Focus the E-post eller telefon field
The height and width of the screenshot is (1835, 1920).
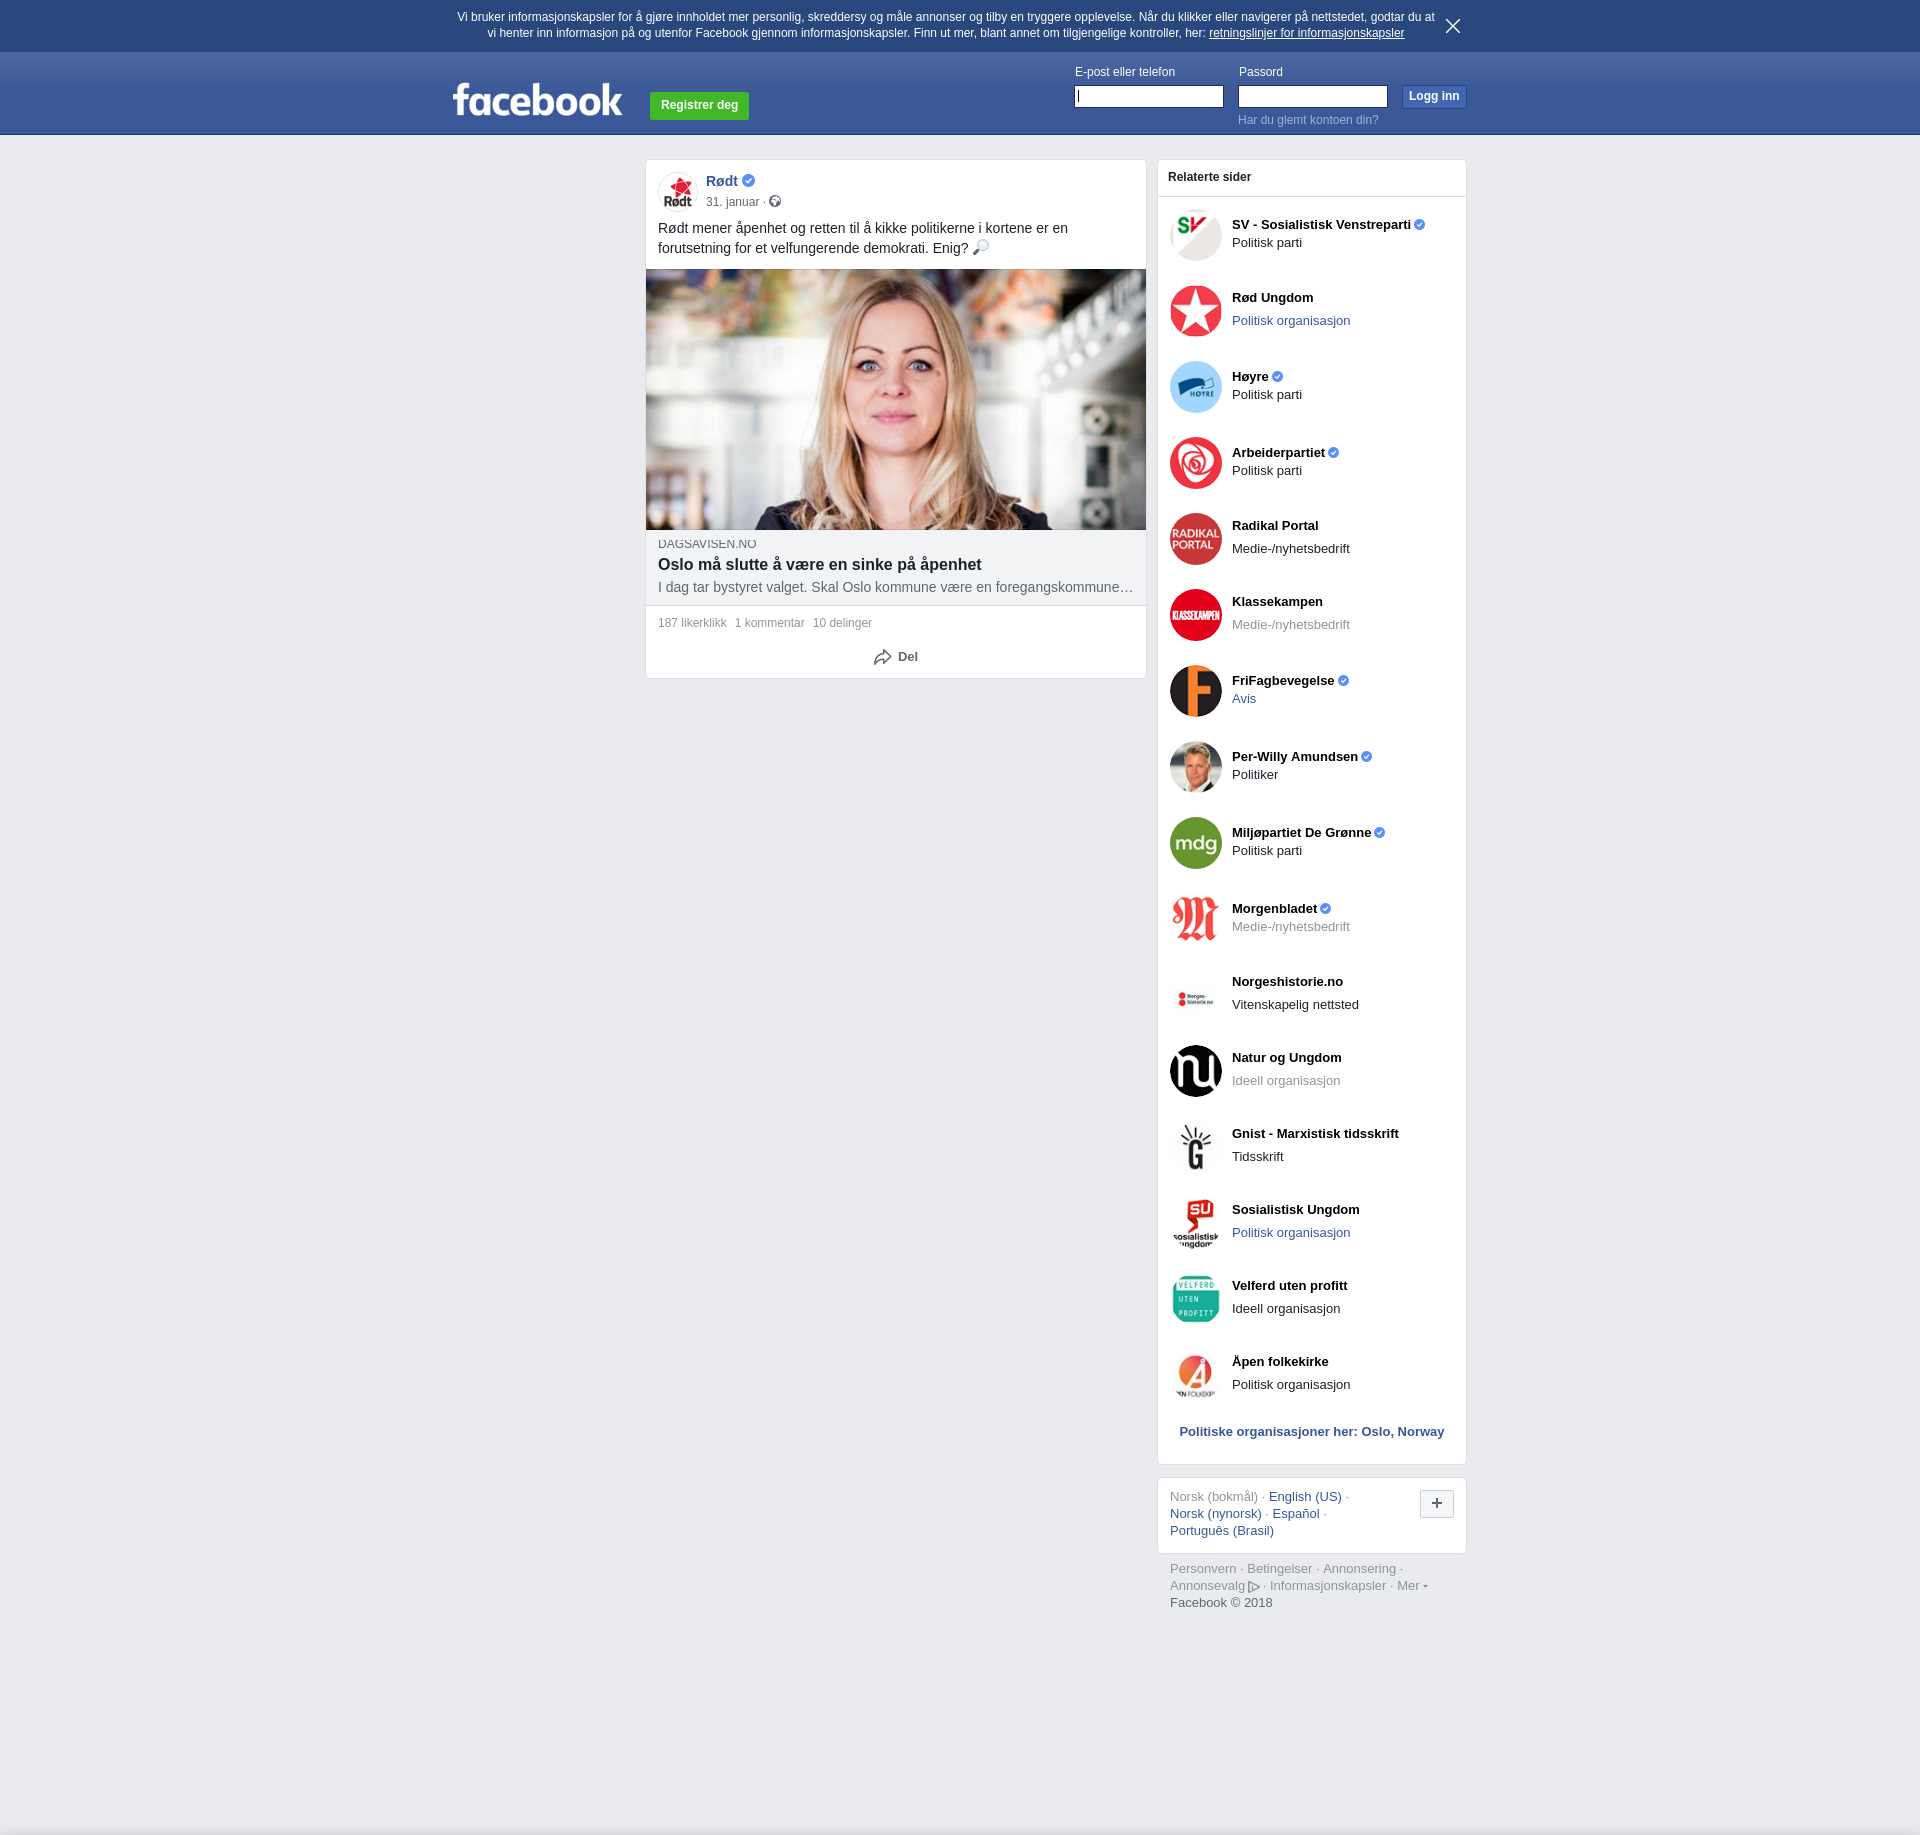tap(1148, 97)
